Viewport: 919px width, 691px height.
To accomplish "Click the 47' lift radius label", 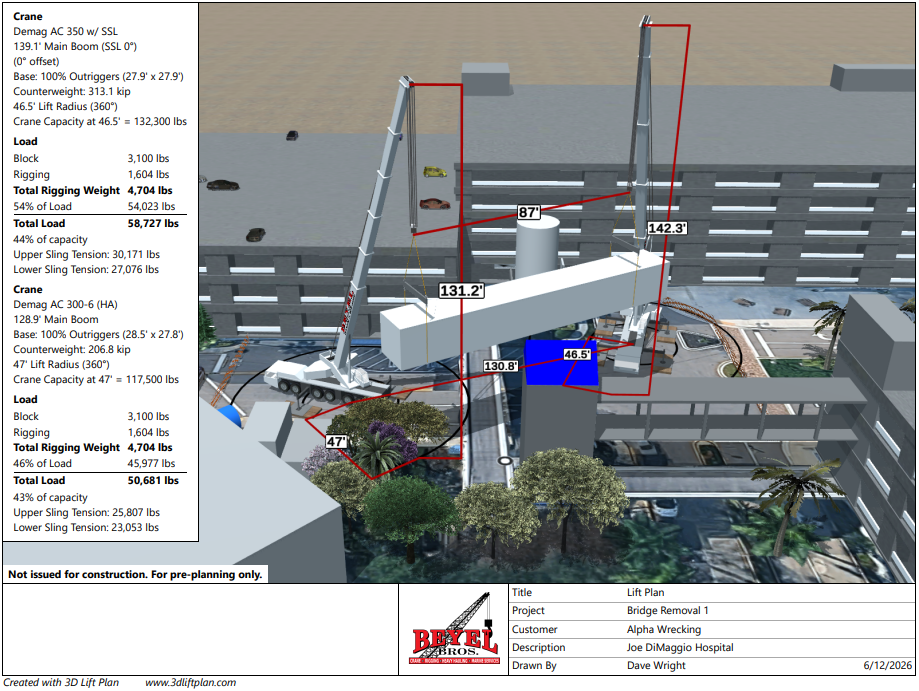I will [x=336, y=441].
